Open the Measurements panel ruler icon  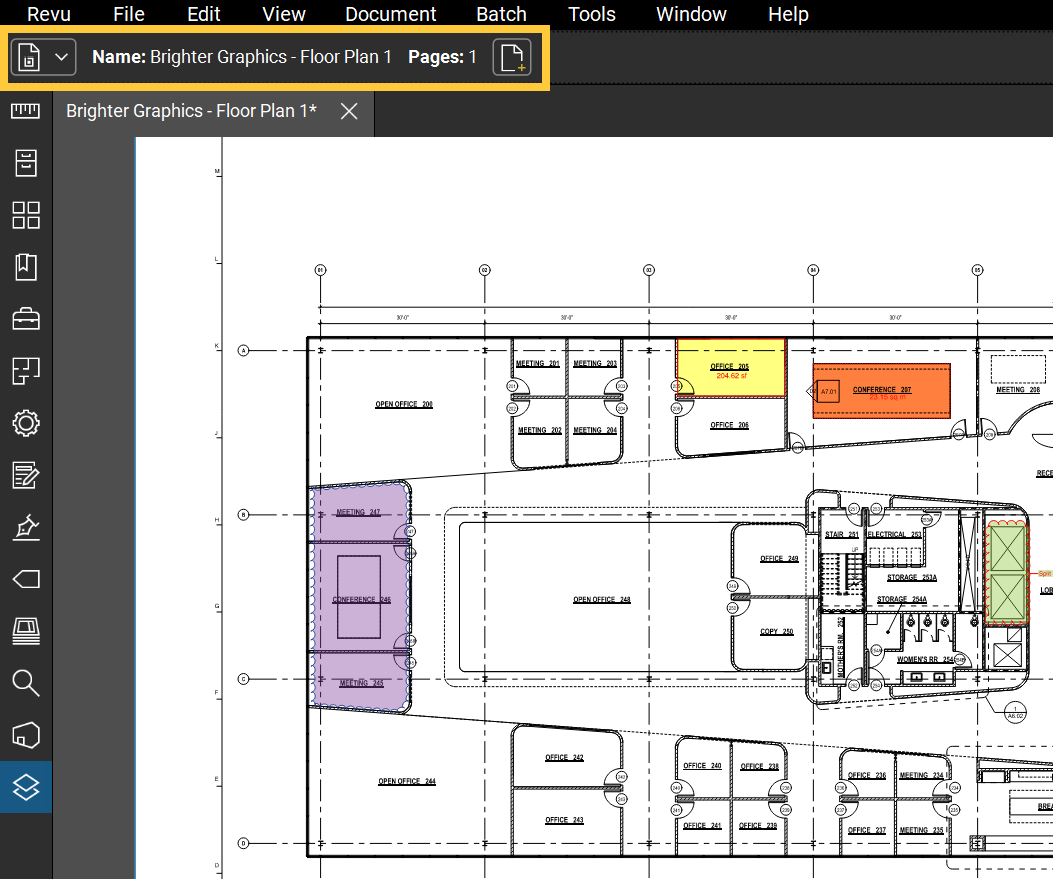tap(25, 111)
